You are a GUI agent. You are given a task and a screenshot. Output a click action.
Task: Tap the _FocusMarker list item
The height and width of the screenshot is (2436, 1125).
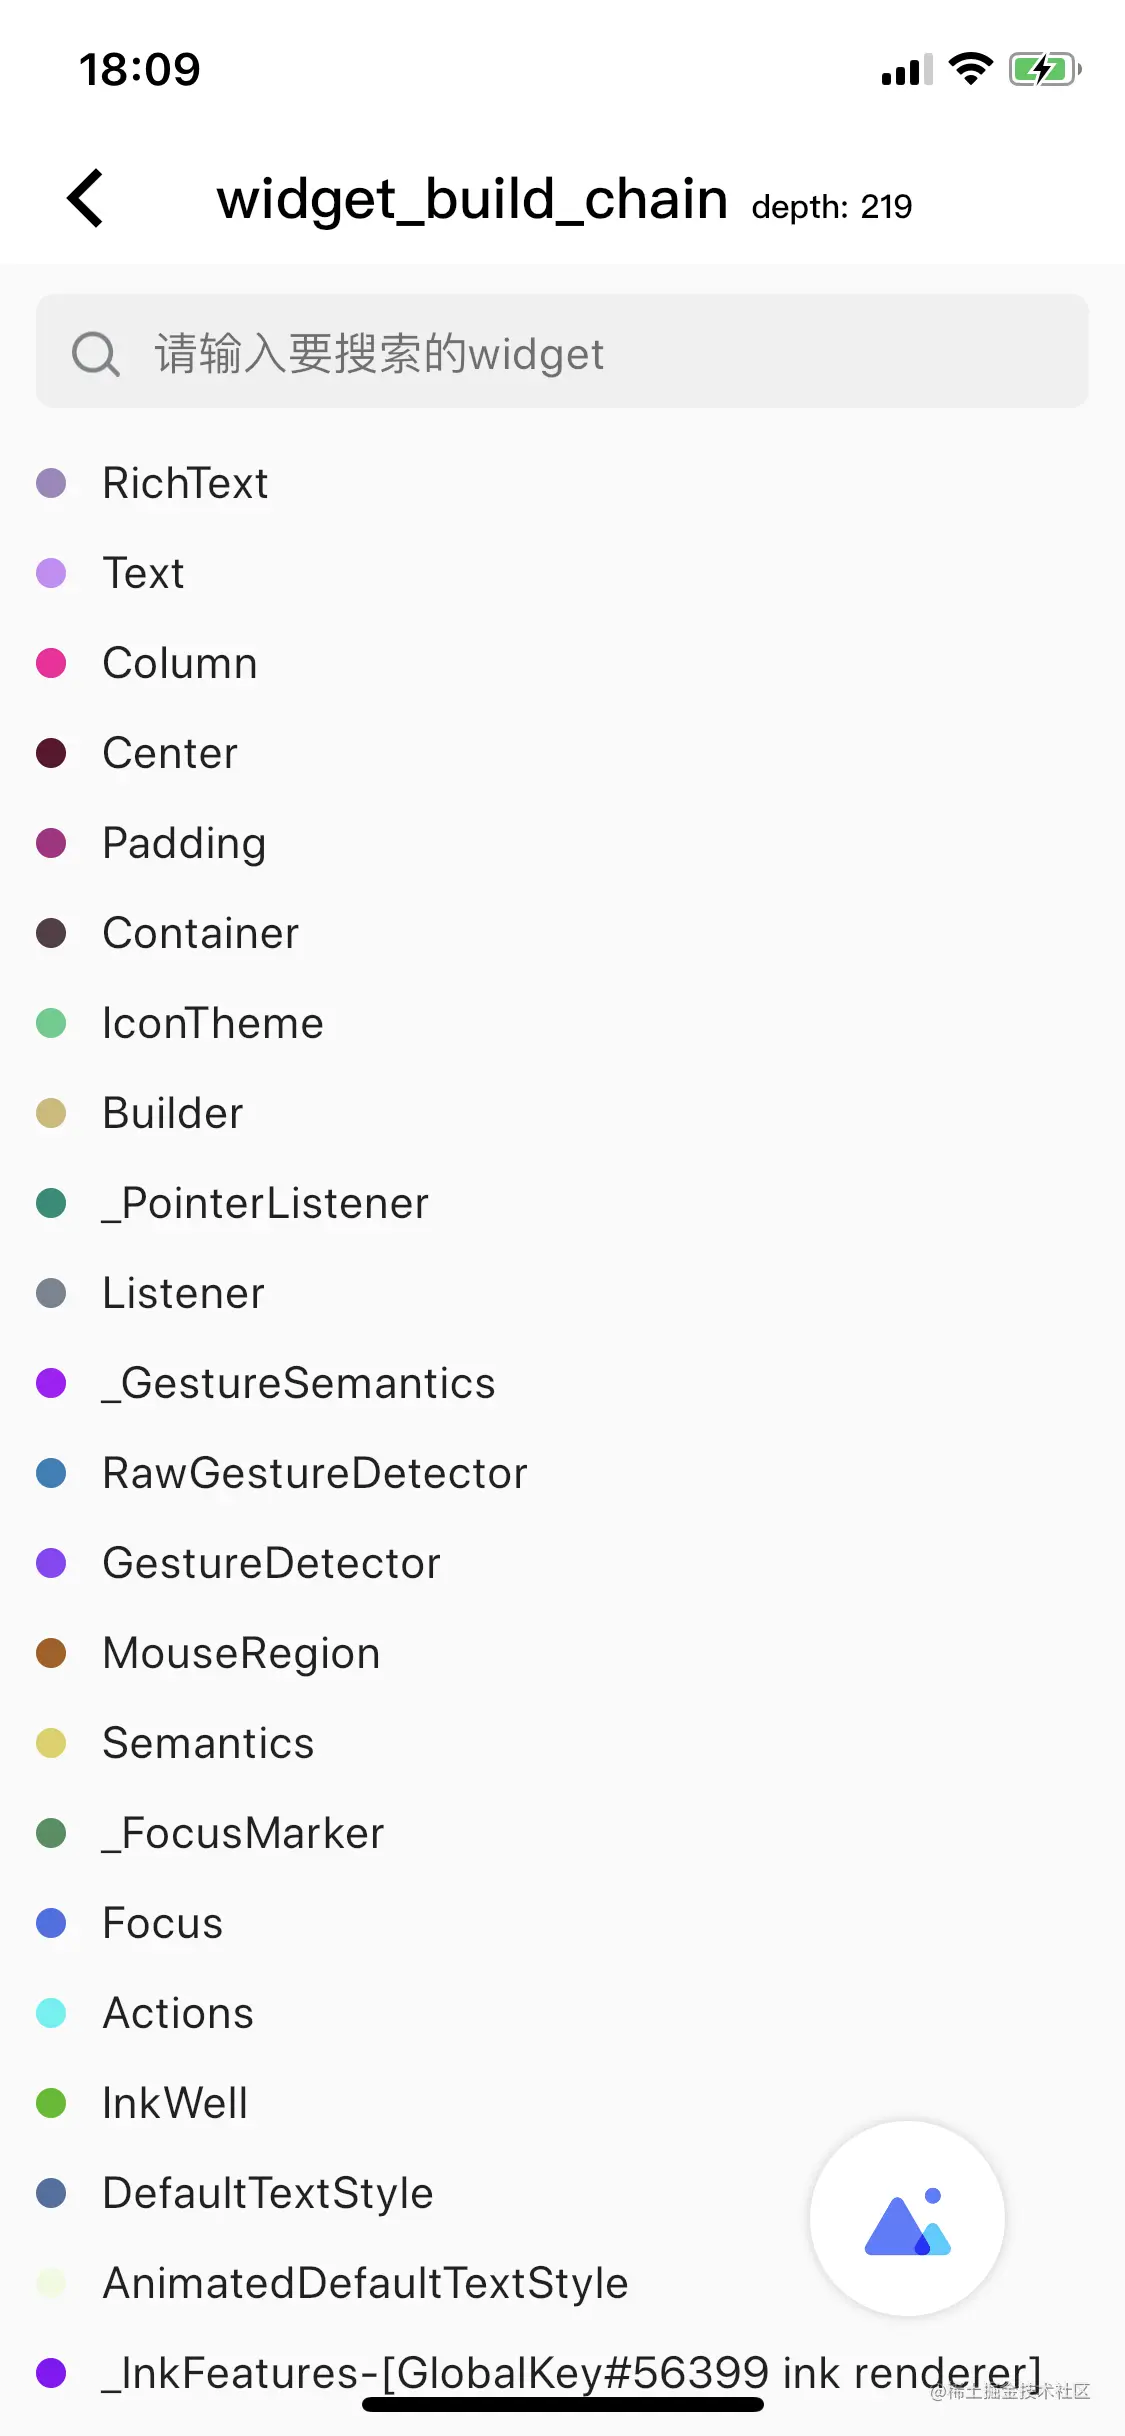[244, 1833]
